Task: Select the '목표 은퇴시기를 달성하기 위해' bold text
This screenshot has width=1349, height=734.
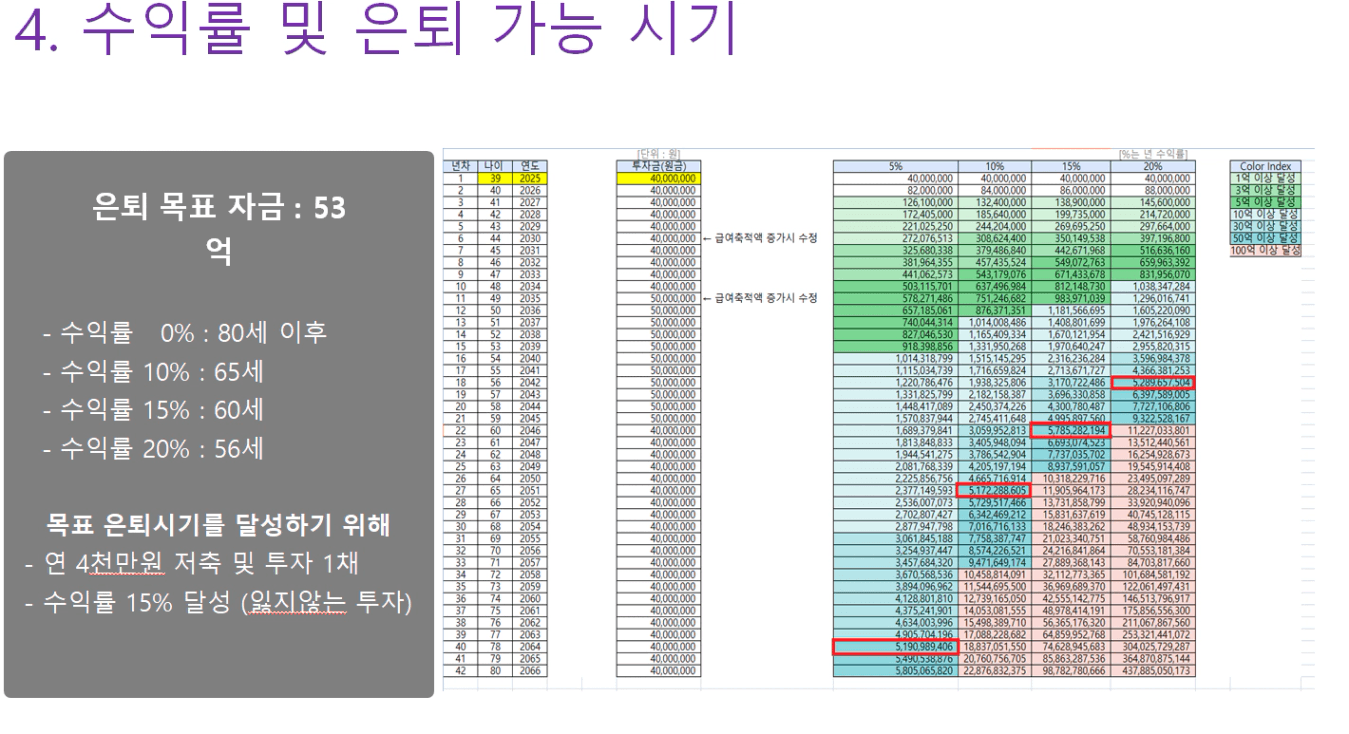Action: coord(218,525)
